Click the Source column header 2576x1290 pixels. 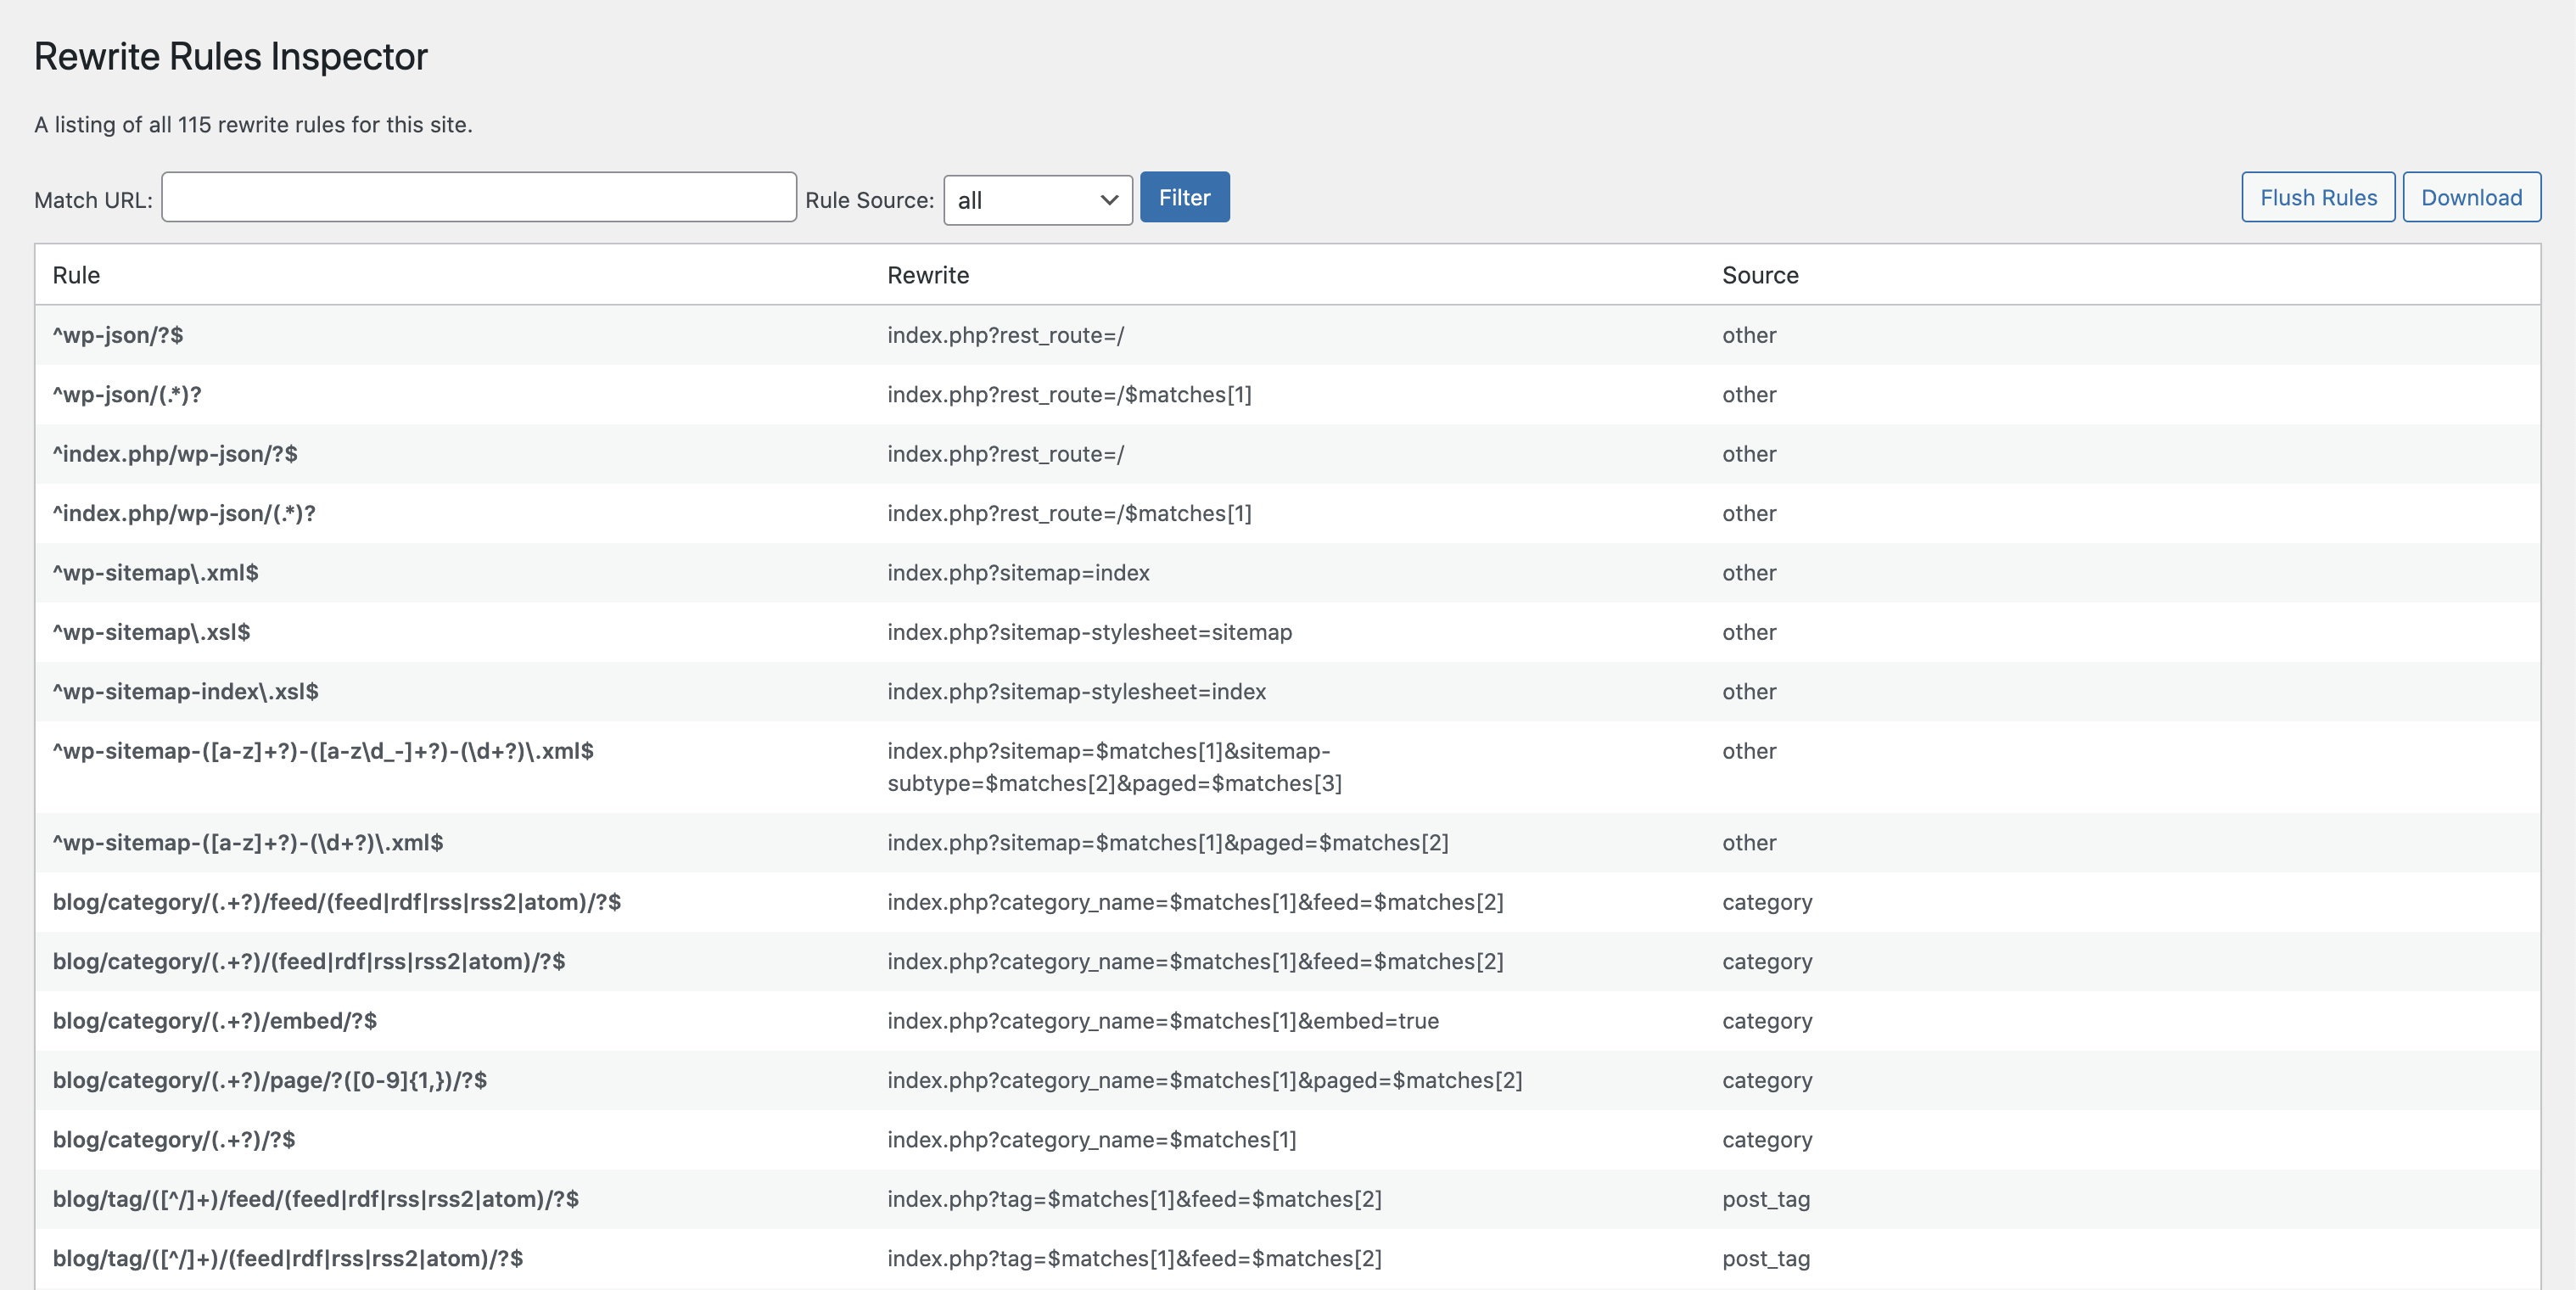(x=1759, y=275)
